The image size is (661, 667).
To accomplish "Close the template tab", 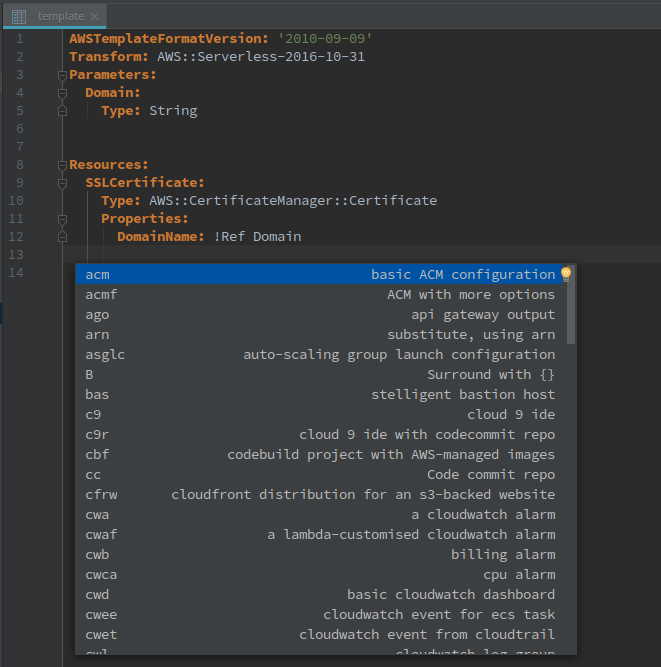I will coord(94,17).
